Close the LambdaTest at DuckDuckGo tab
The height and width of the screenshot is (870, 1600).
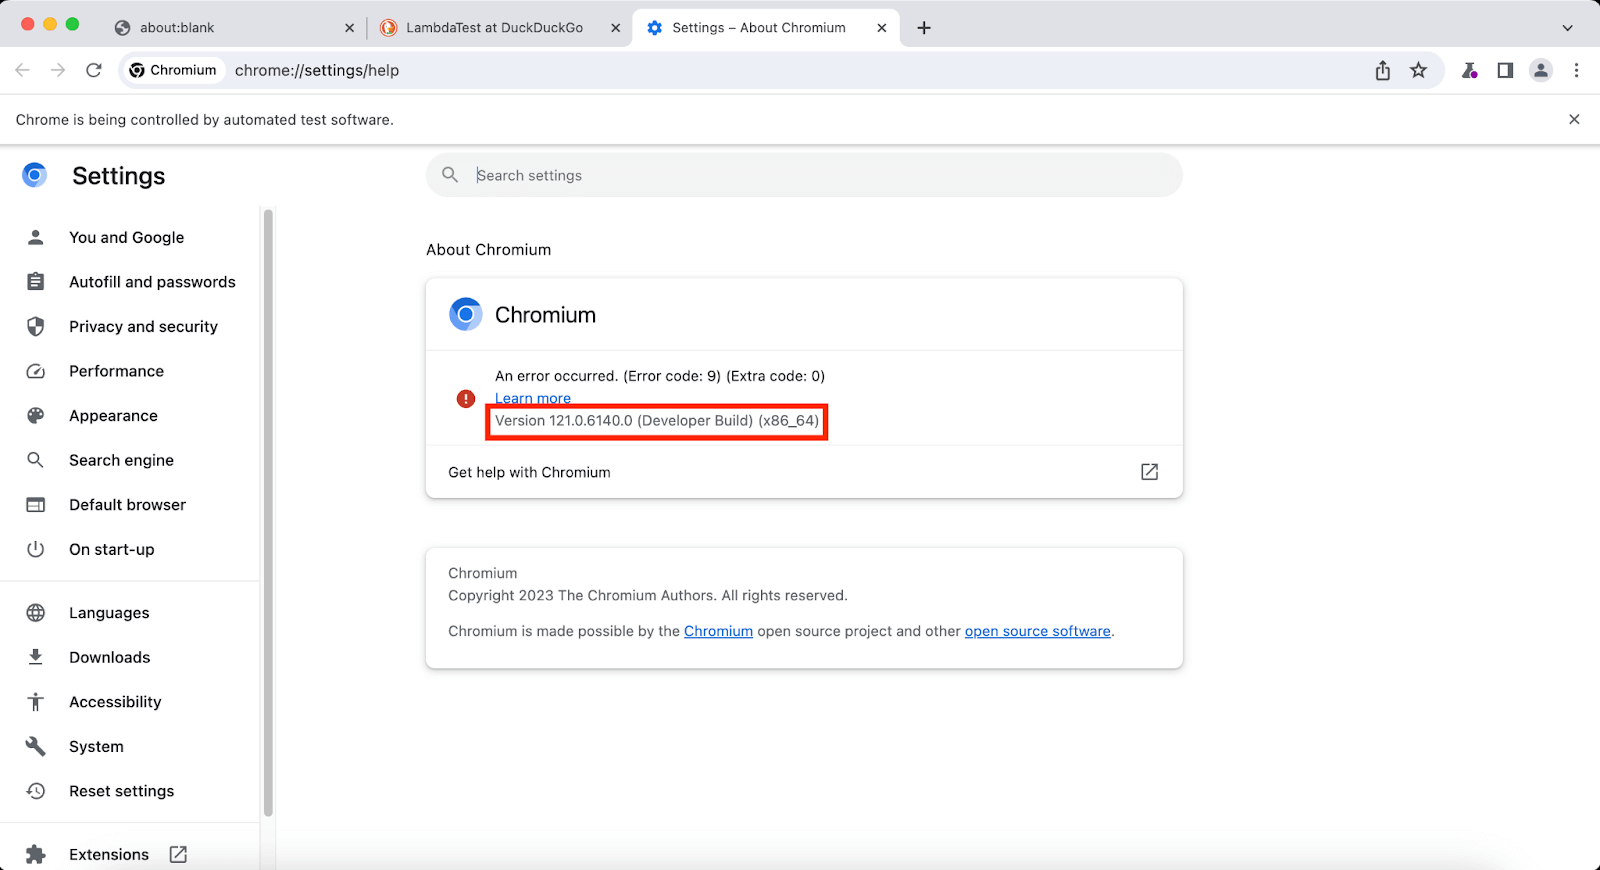point(616,28)
